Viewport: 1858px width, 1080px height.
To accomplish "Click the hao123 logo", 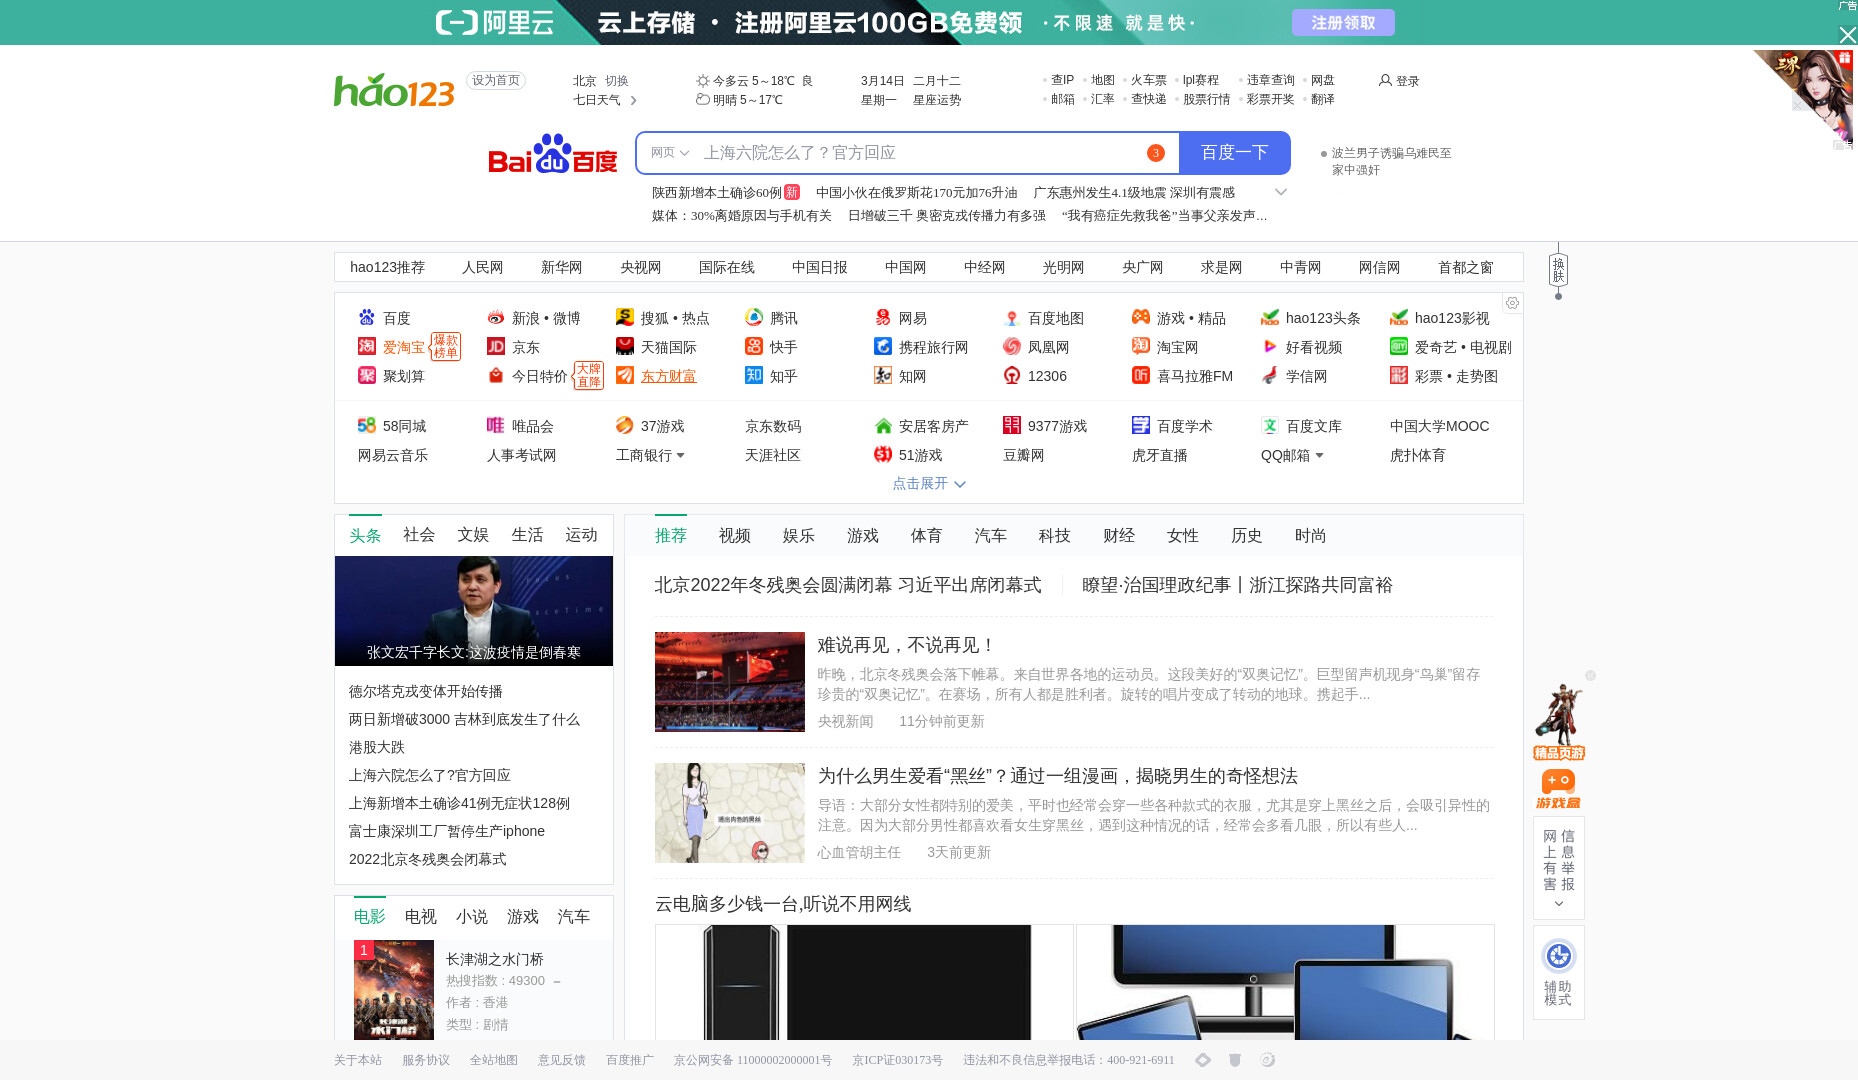I will [394, 90].
